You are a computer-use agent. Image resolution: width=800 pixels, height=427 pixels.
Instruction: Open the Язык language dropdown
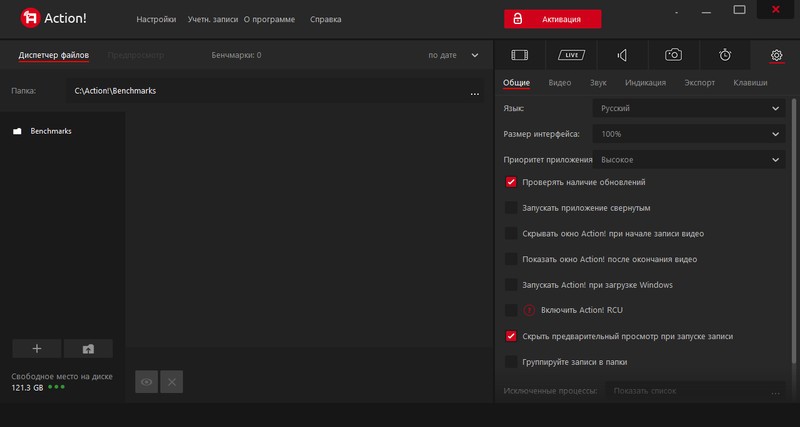tap(688, 108)
